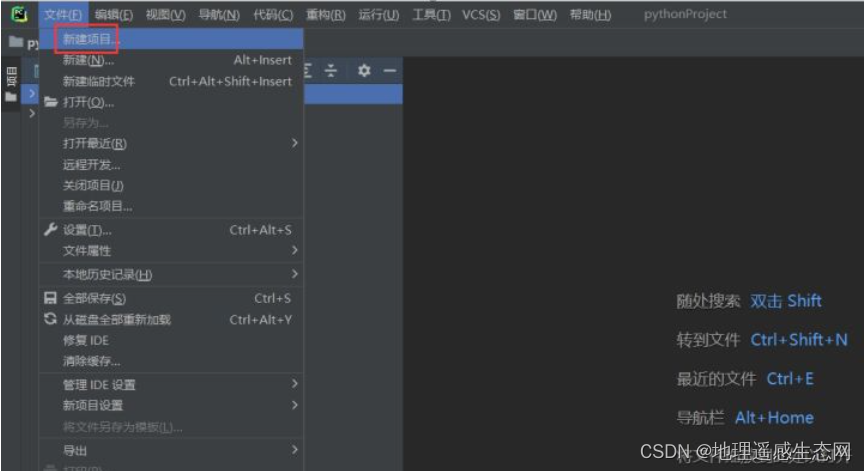This screenshot has height=471, width=866.
Task: Open the 编辑(E) menu
Action: (114, 15)
